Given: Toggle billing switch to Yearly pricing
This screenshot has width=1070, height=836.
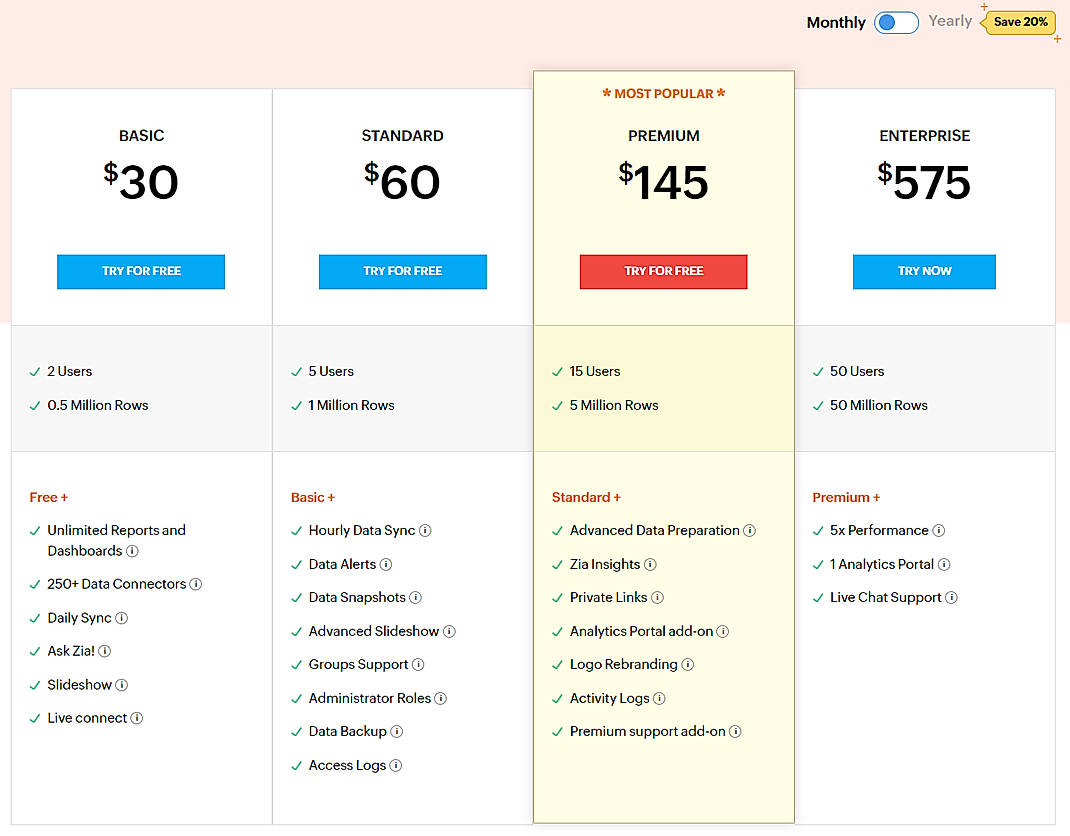Looking at the screenshot, I should pos(896,22).
